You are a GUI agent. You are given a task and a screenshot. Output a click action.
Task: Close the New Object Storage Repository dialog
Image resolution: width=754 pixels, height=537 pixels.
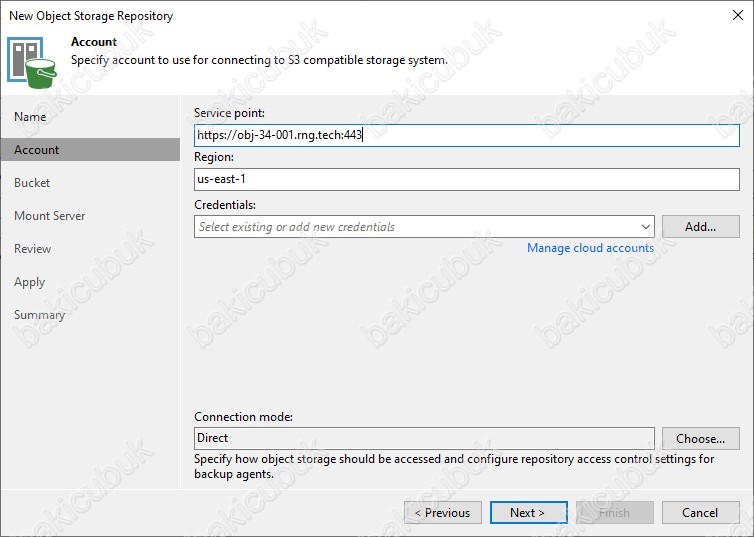point(738,15)
